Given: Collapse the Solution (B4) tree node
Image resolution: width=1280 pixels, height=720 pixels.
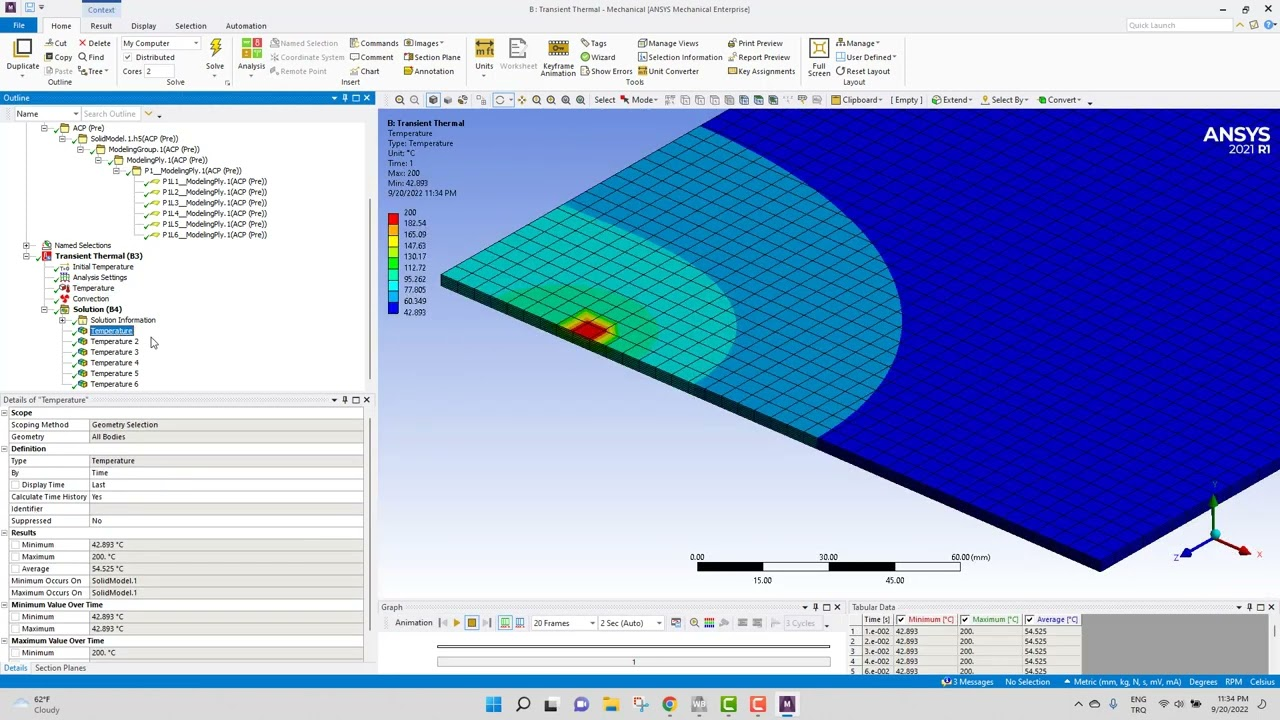Looking at the screenshot, I should click(44, 309).
